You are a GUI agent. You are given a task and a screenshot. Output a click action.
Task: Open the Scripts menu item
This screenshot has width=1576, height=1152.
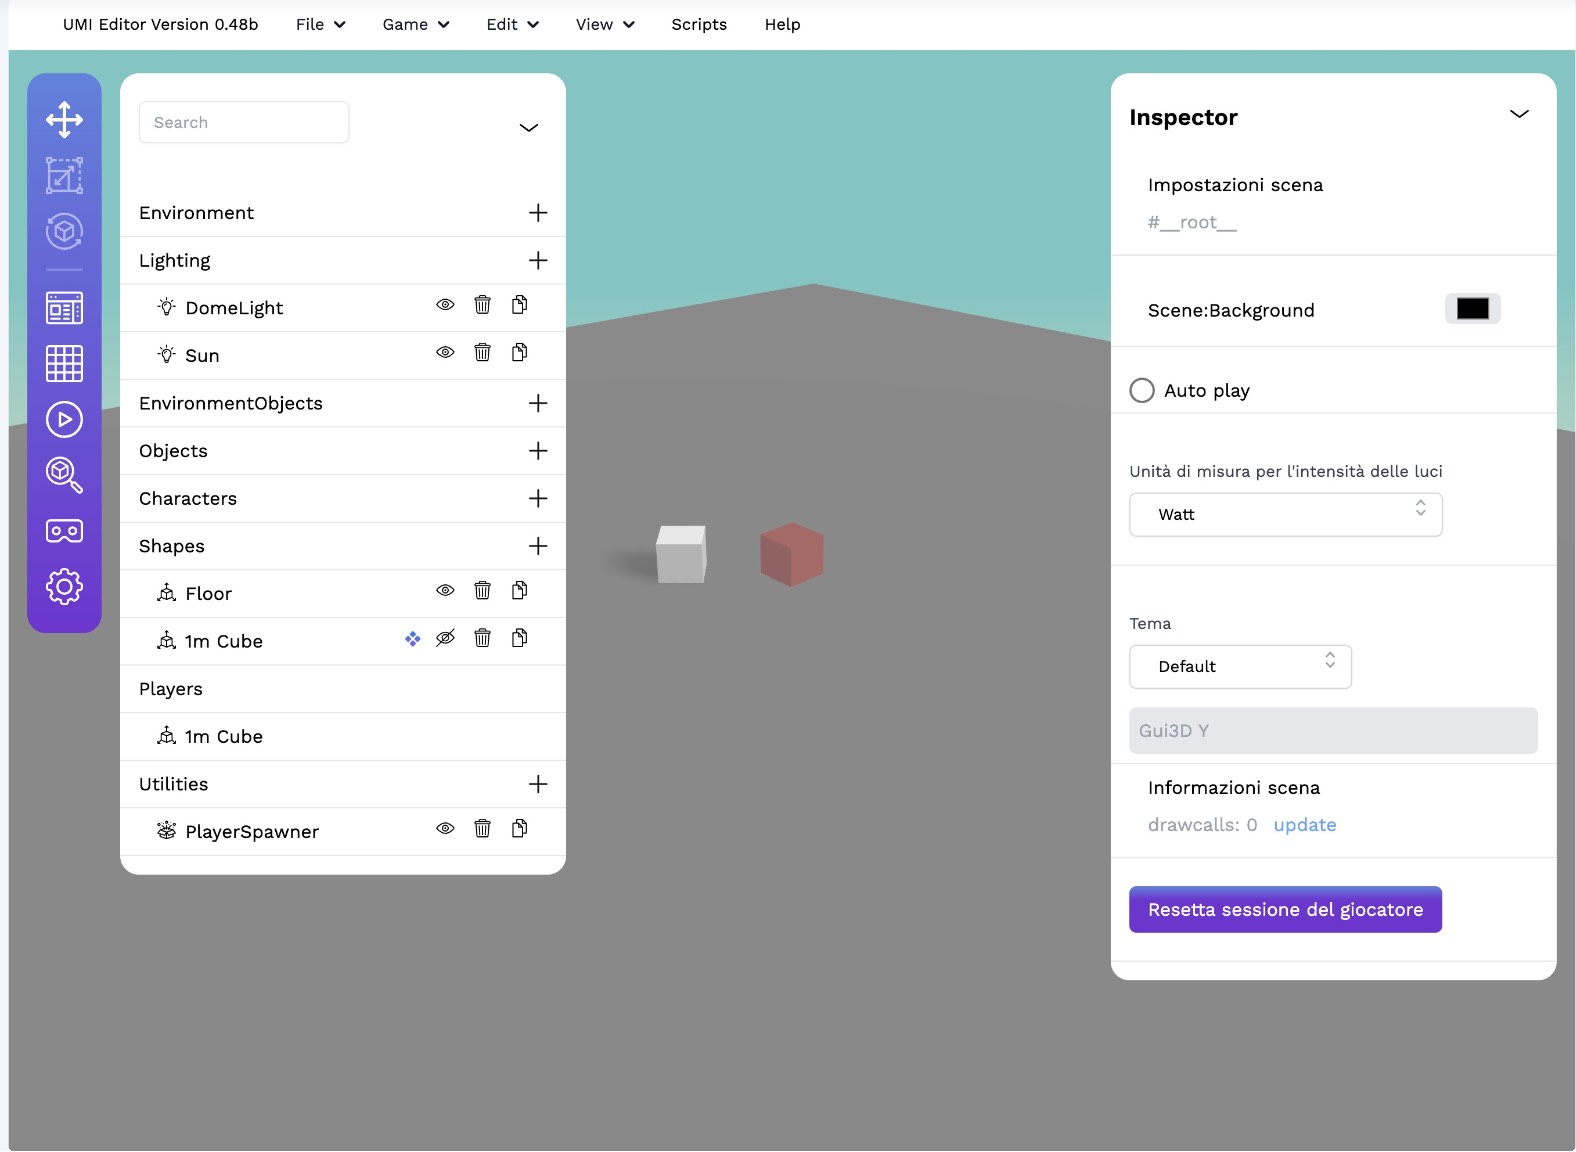pyautogui.click(x=699, y=25)
